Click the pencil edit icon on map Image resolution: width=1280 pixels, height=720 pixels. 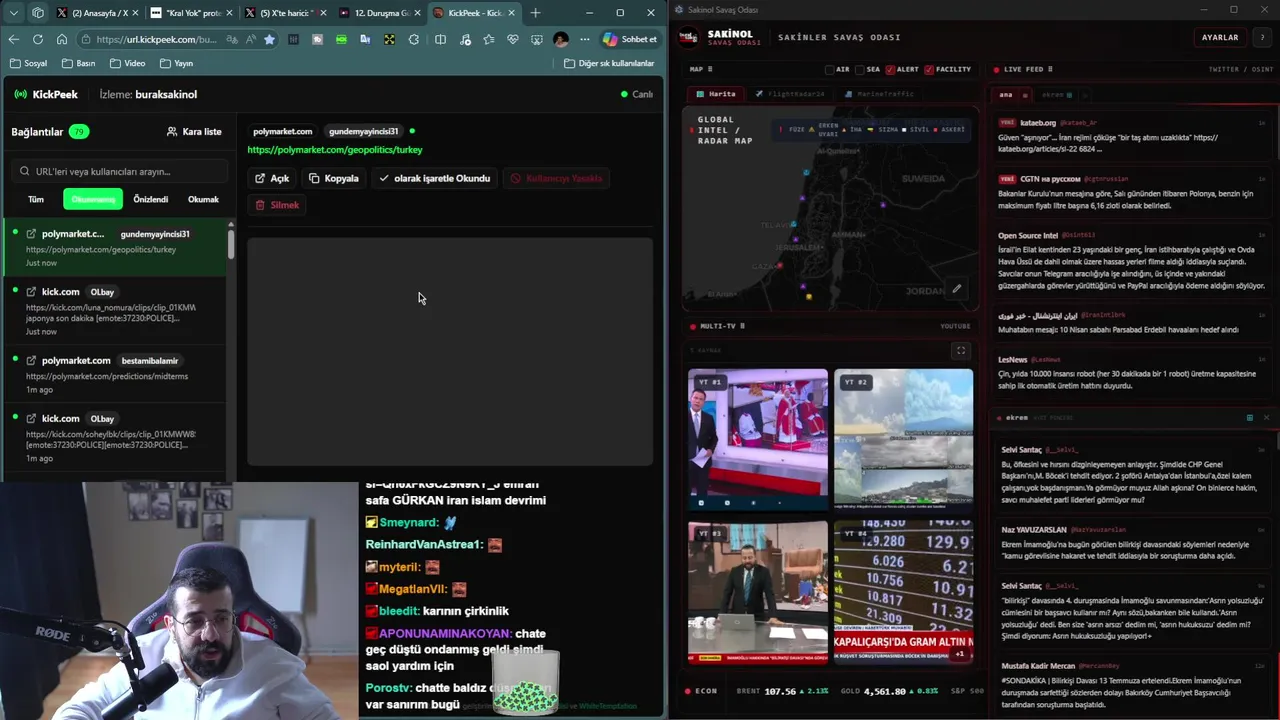pos(956,289)
